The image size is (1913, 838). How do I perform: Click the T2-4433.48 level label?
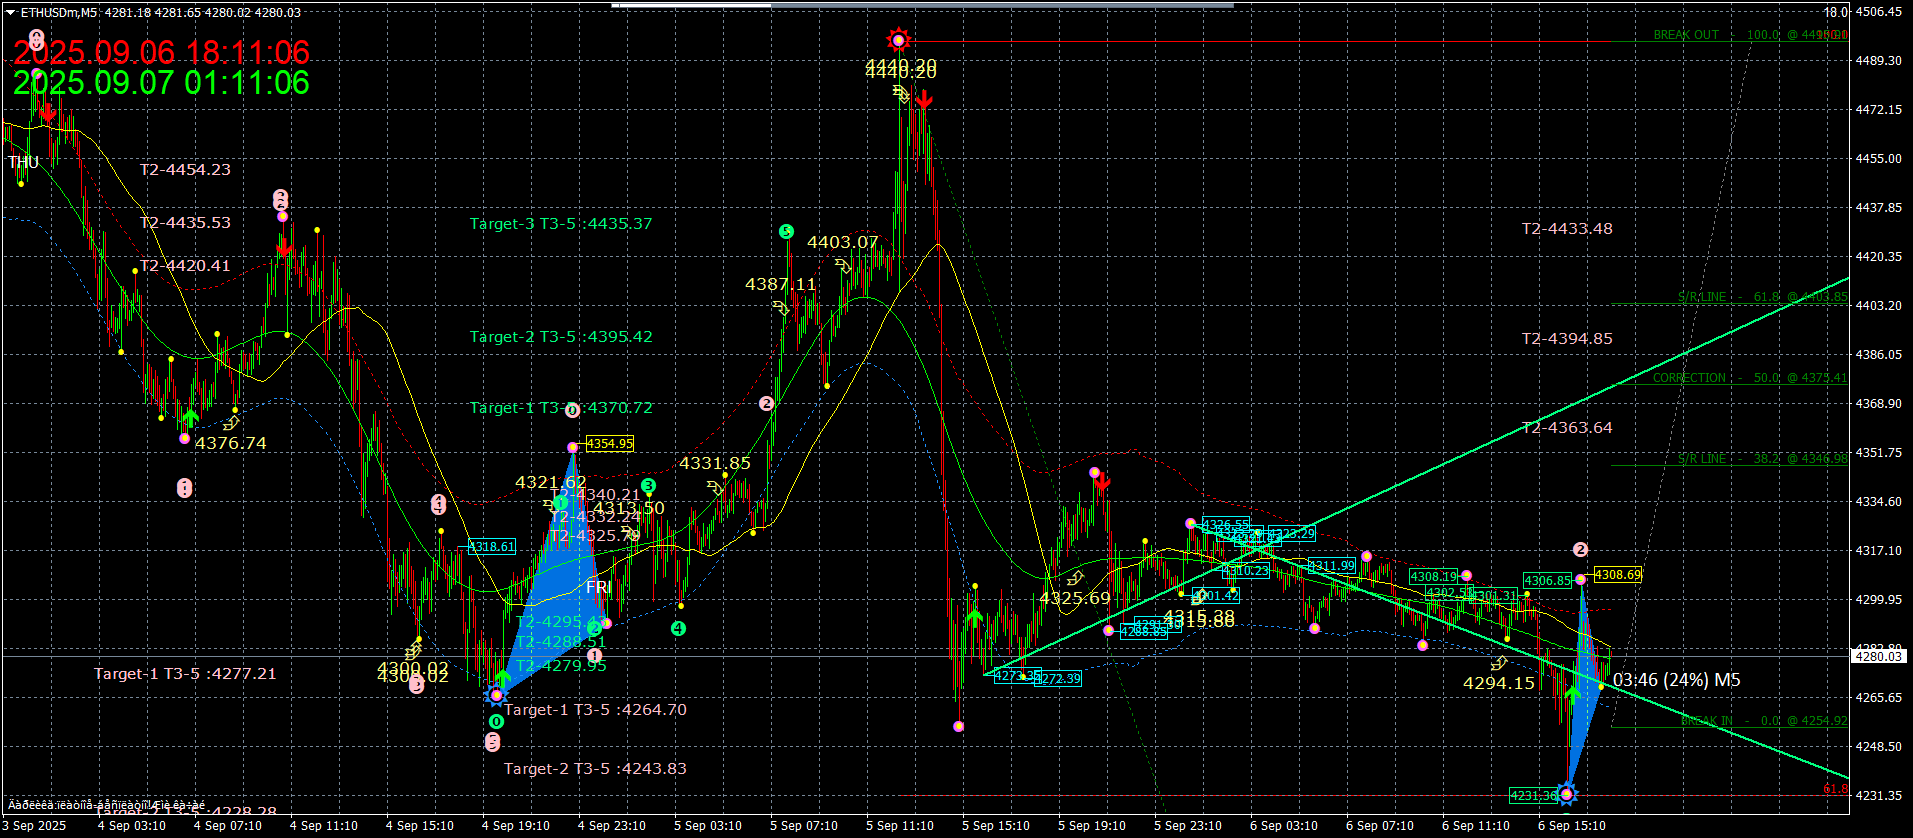click(x=1567, y=229)
